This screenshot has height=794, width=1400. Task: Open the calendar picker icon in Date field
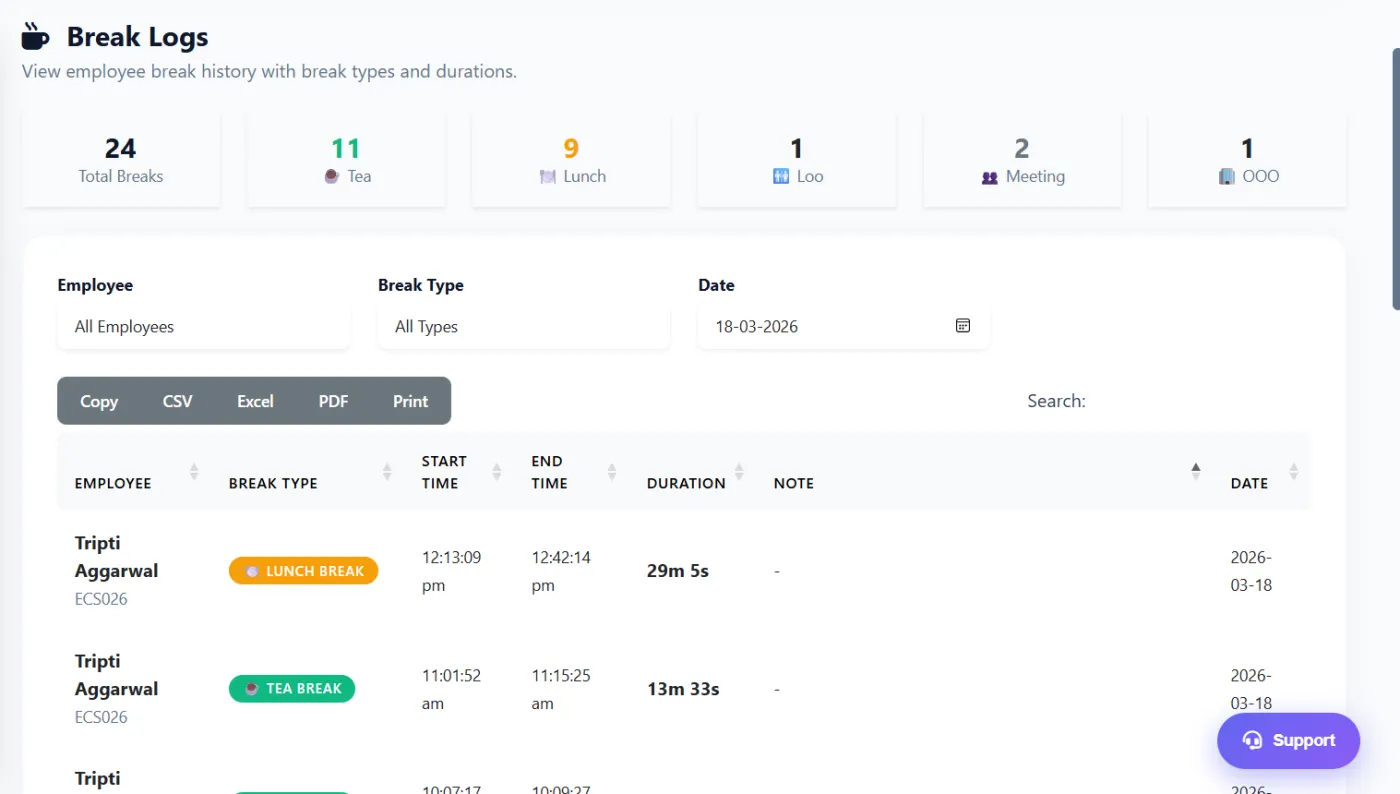pyautogui.click(x=963, y=326)
